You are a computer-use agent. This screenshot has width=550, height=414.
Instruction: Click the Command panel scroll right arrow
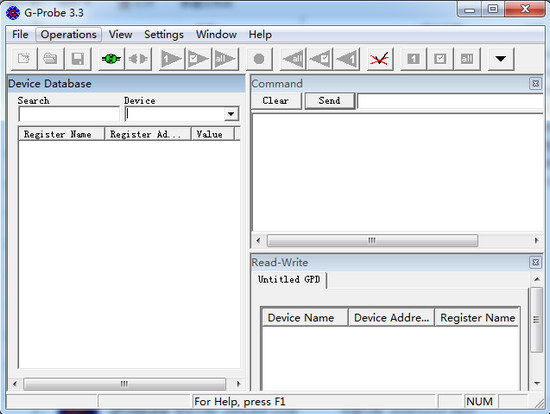click(536, 241)
